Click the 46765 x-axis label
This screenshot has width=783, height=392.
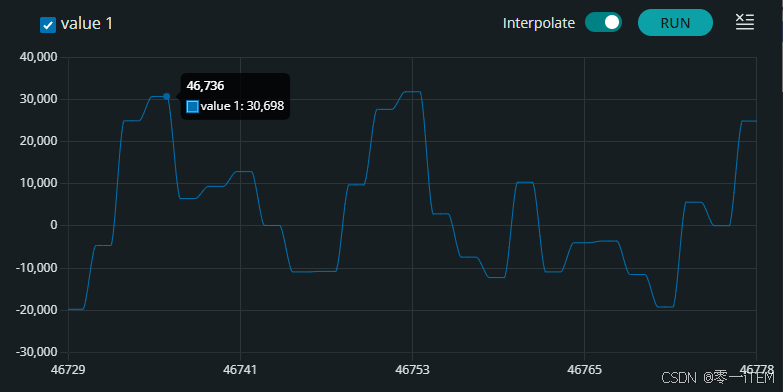coord(584,370)
